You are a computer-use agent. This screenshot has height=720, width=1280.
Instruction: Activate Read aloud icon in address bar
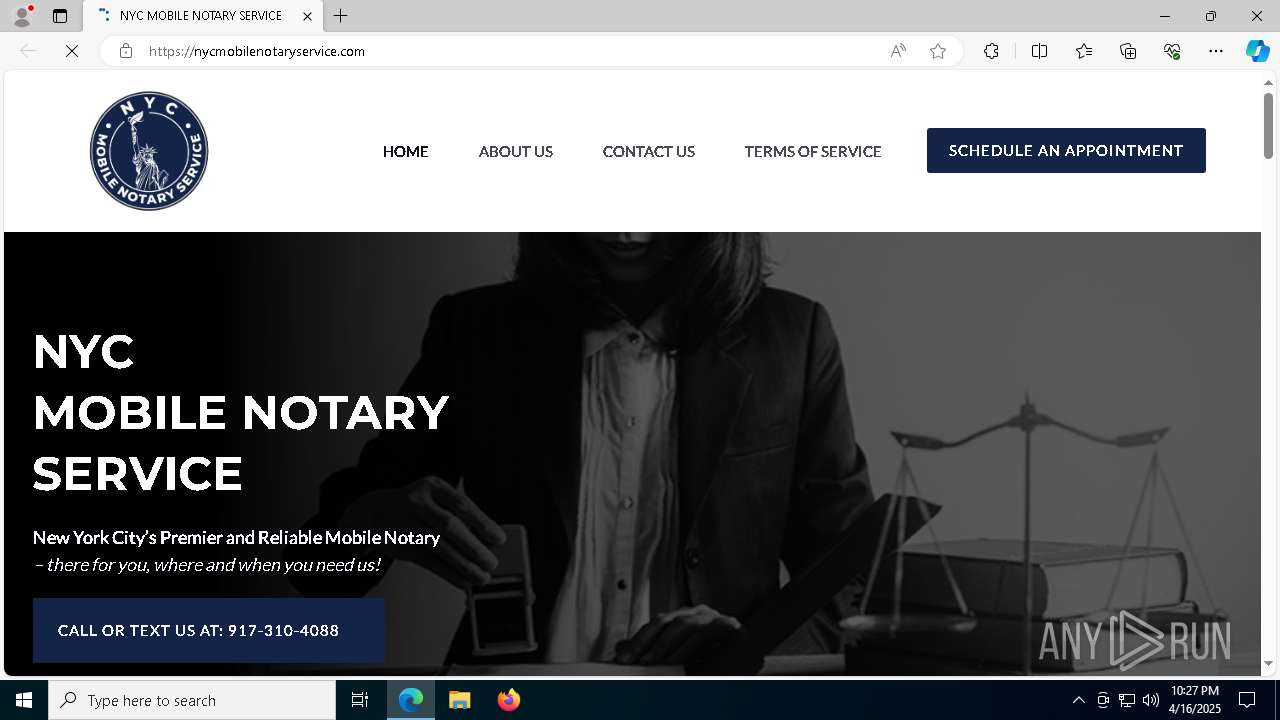coord(898,51)
